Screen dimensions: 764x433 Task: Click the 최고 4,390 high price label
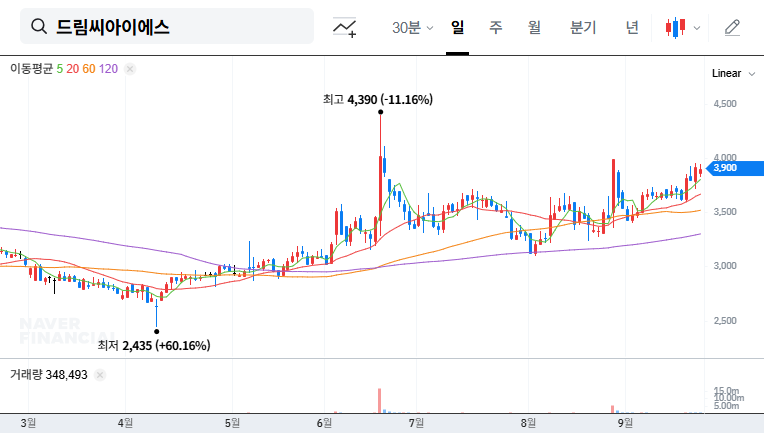click(378, 99)
